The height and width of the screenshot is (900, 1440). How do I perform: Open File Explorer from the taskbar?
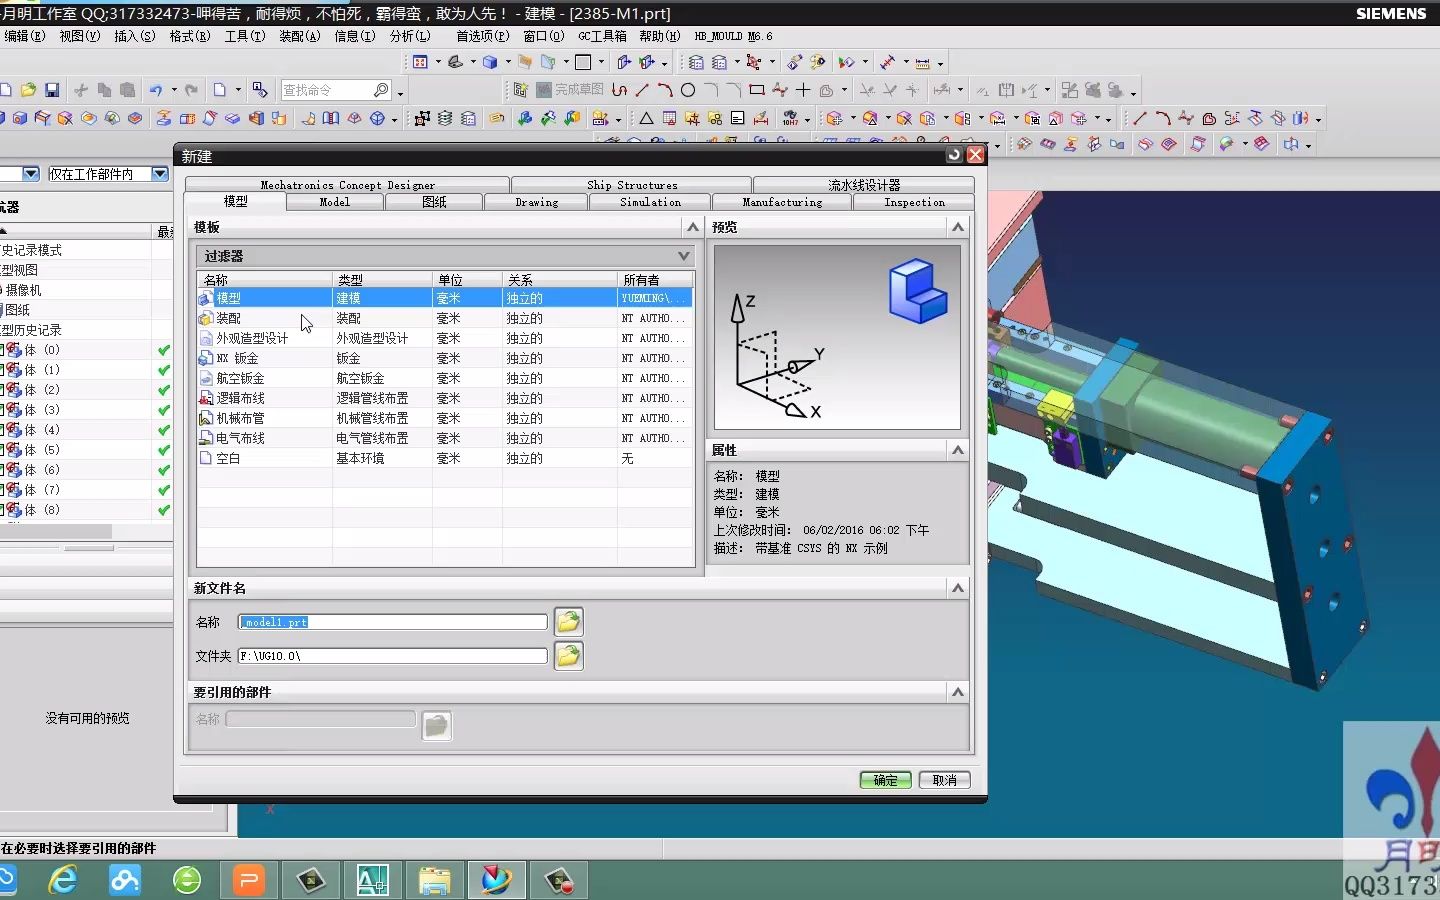435,880
